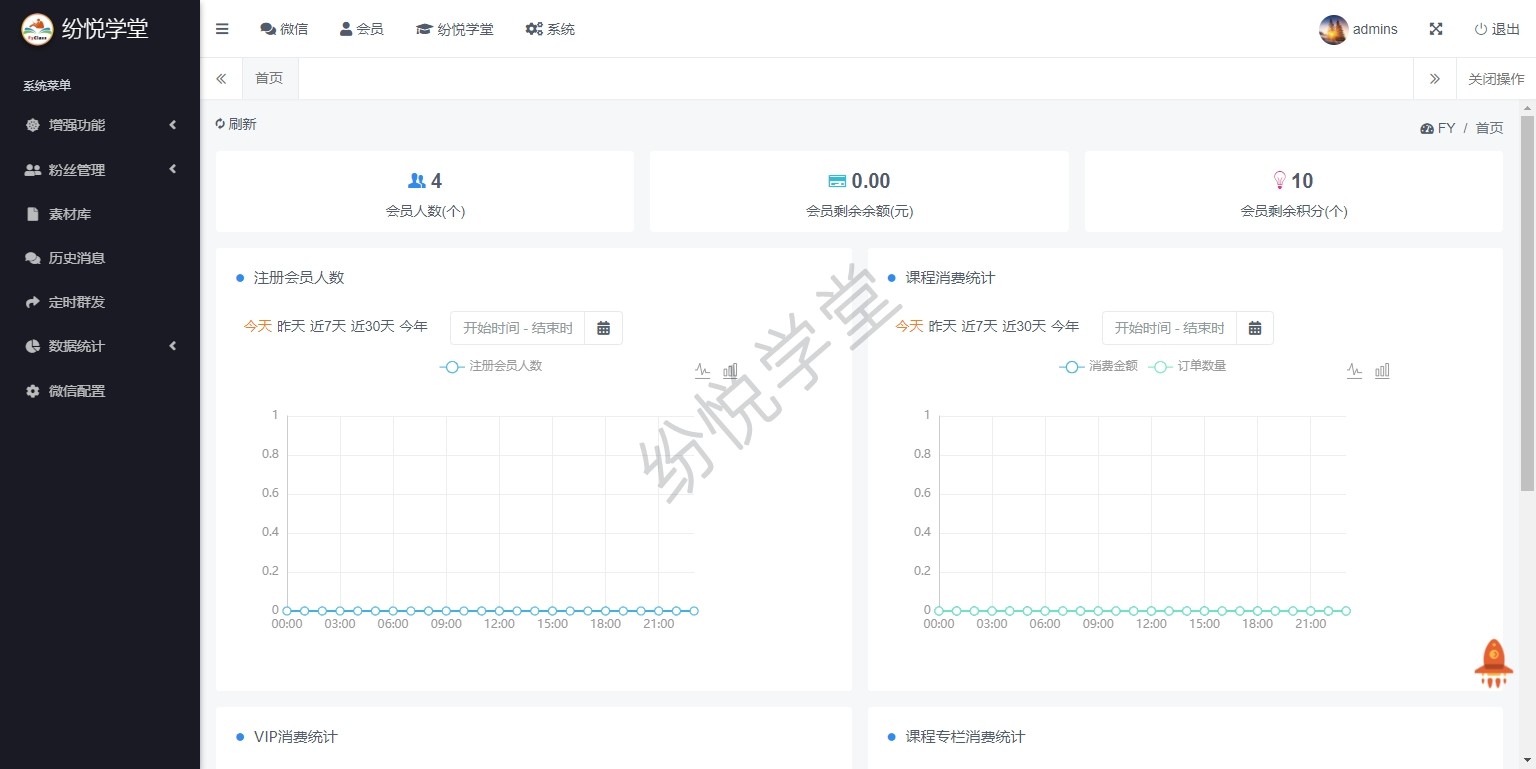1536x769 pixels.
Task: Toggle 注册会员人数 legend series visibility
Action: (x=491, y=366)
